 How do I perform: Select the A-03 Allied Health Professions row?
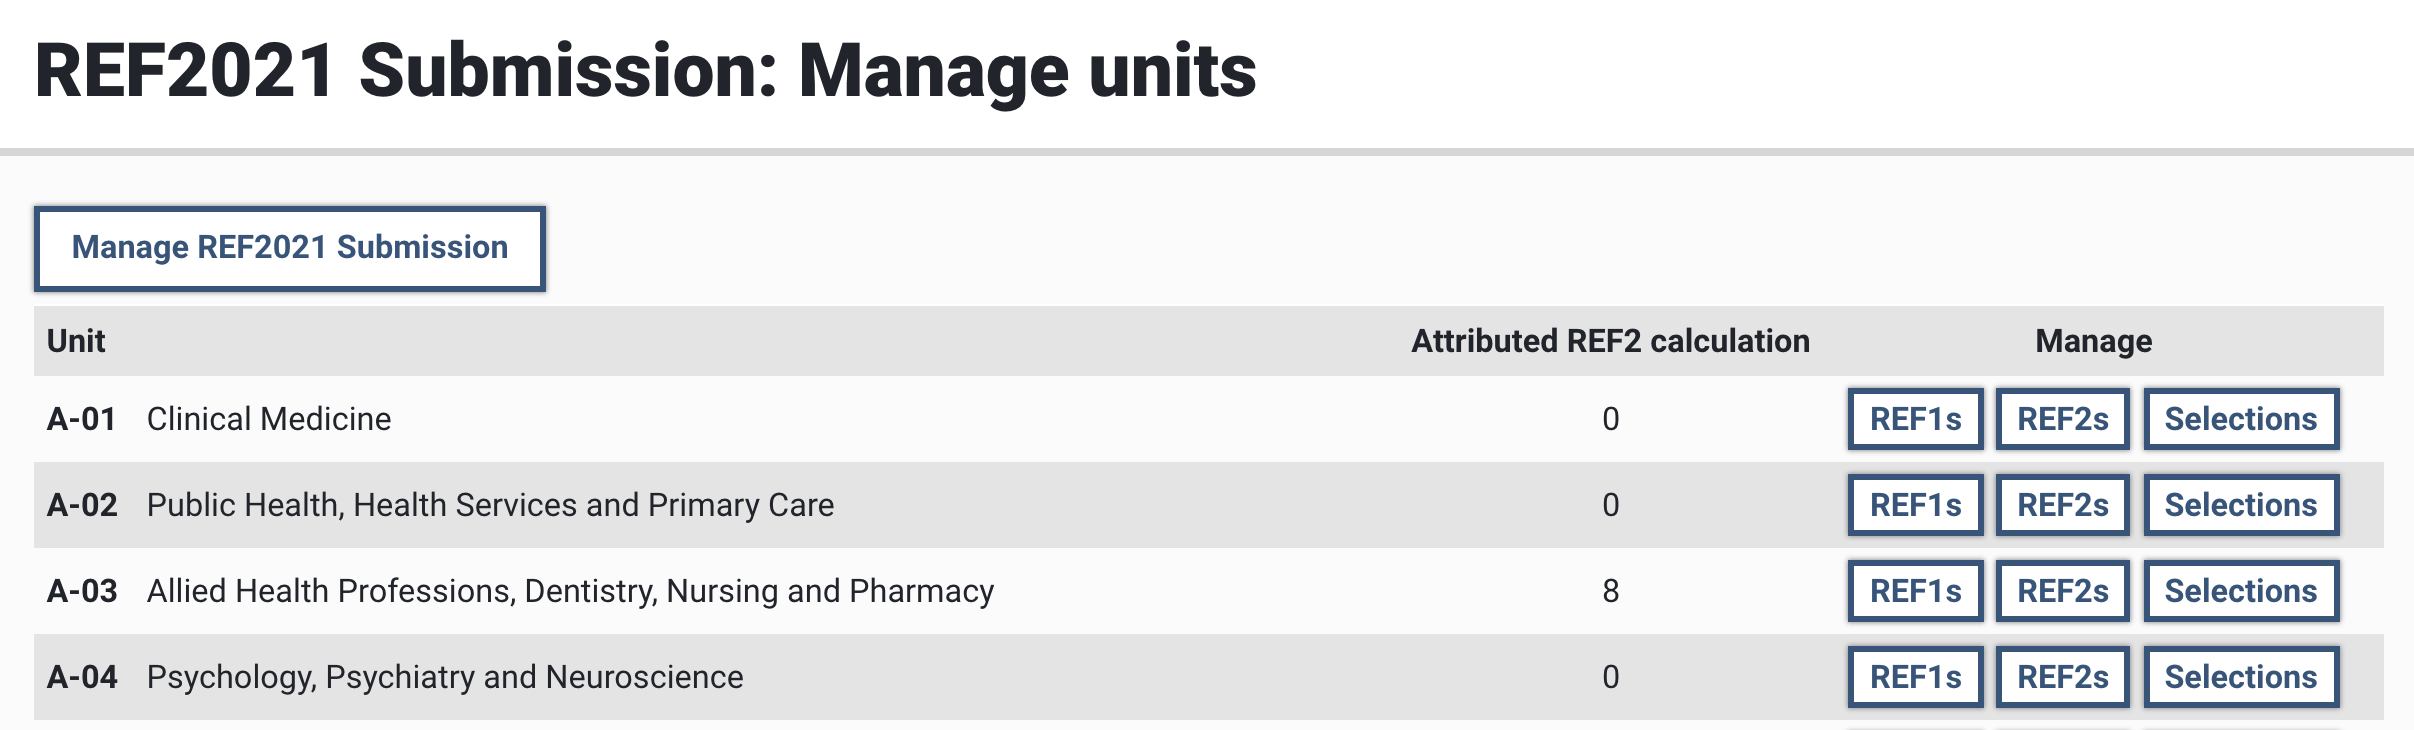coord(570,591)
